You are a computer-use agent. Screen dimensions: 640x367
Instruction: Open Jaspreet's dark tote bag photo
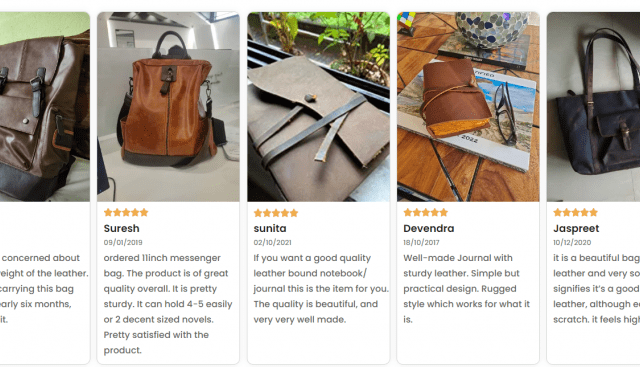[x=593, y=107]
